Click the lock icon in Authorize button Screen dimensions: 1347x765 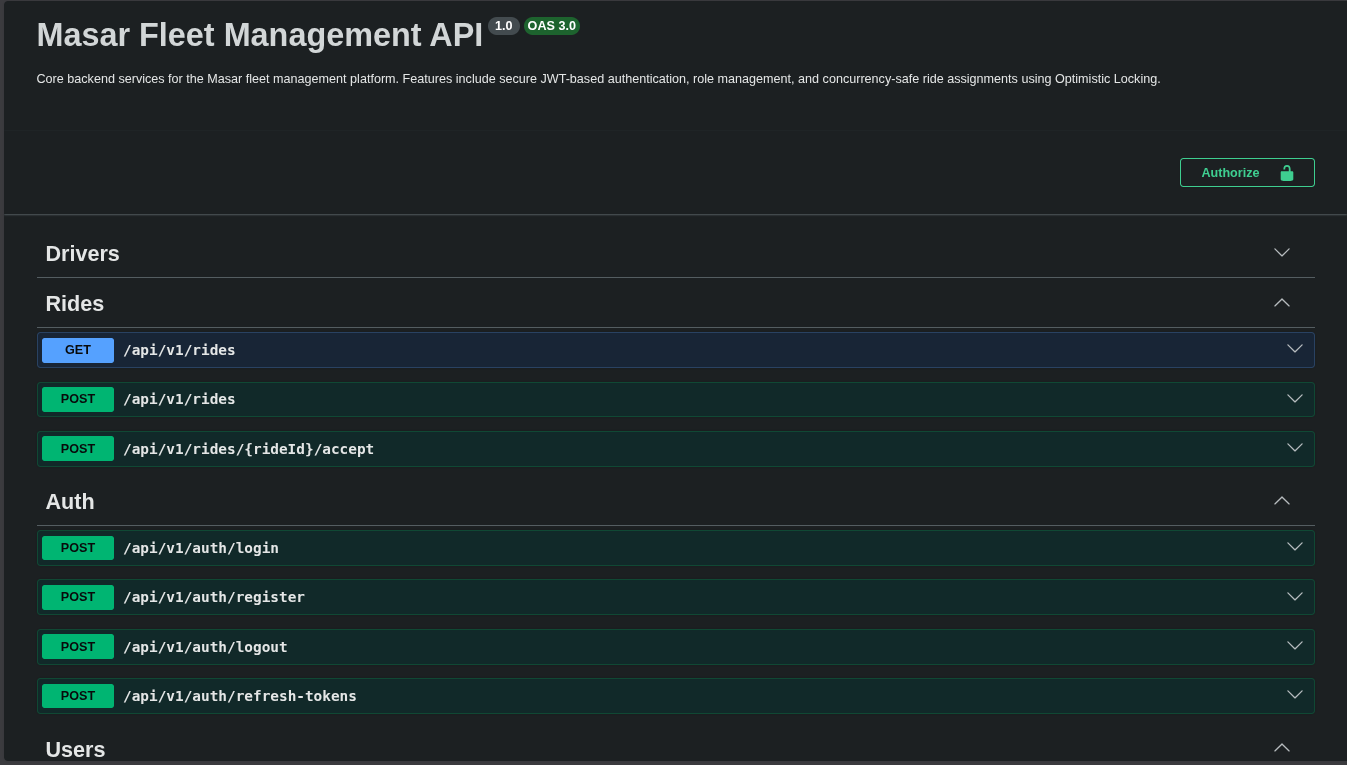pos(1287,173)
